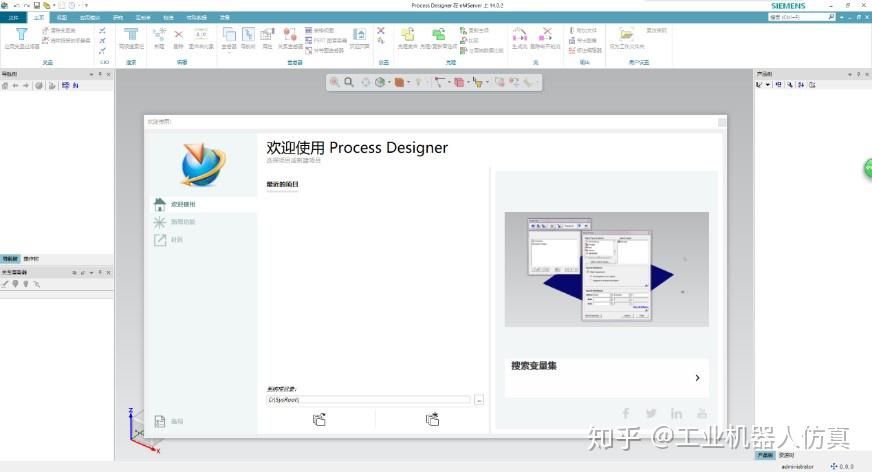
Task: Click the Undo arrow in title bar
Action: (17, 5)
